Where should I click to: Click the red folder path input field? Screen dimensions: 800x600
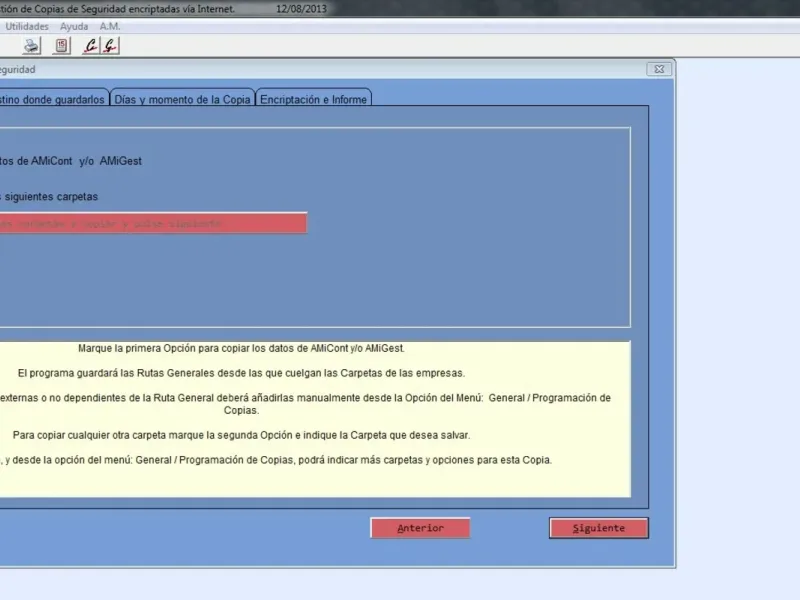click(x=153, y=223)
